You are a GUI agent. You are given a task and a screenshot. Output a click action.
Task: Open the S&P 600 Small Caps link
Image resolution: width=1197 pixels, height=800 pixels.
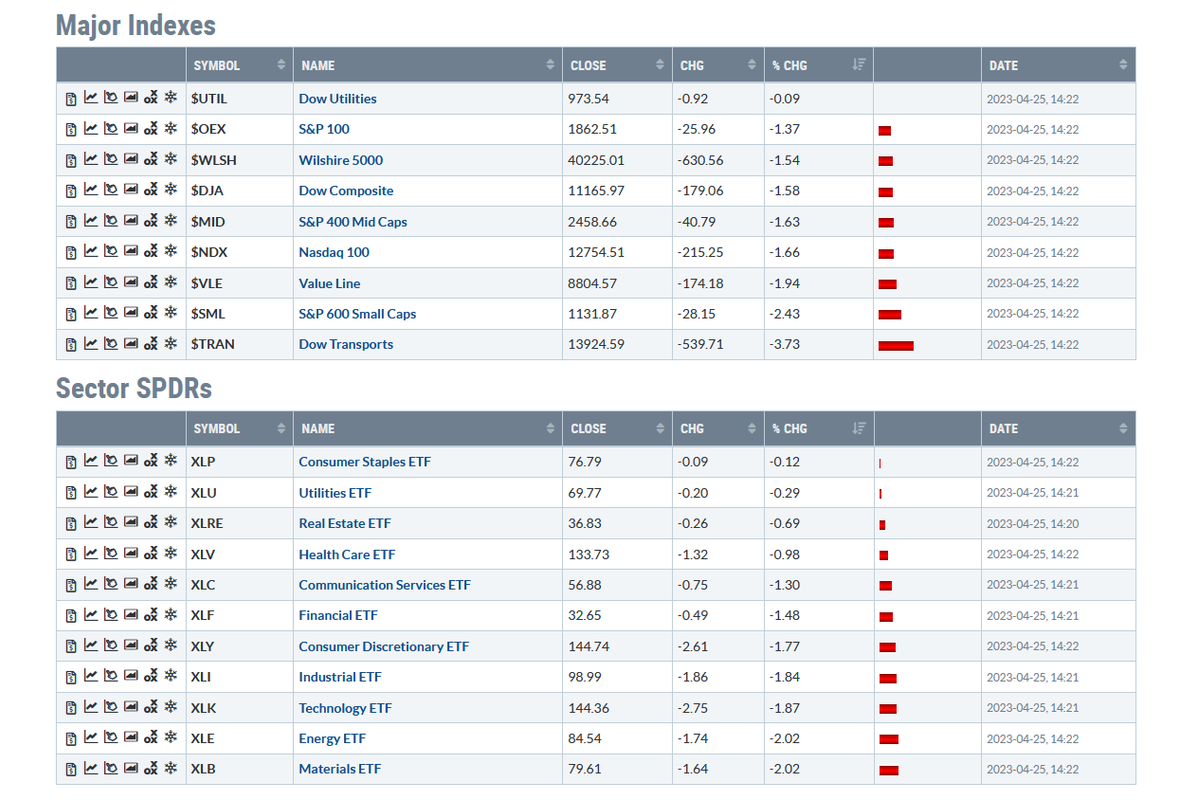[357, 314]
